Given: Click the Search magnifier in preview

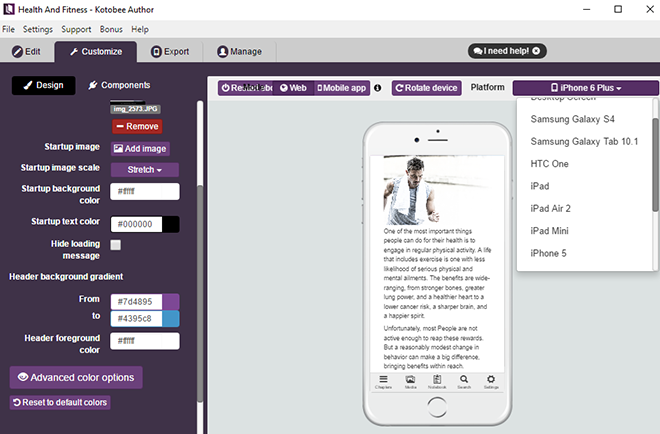Looking at the screenshot, I should tap(463, 381).
